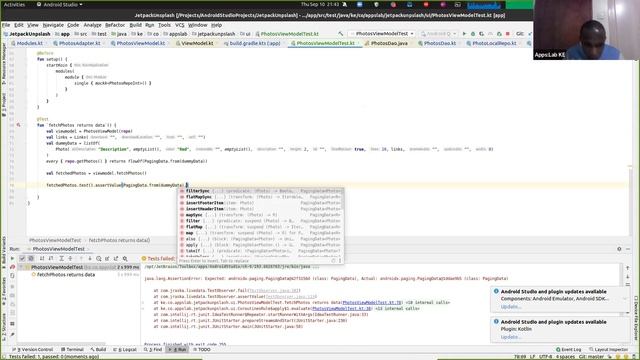Open the PhotosViewModelTest.kt:78 stack trace link

pos(372,302)
